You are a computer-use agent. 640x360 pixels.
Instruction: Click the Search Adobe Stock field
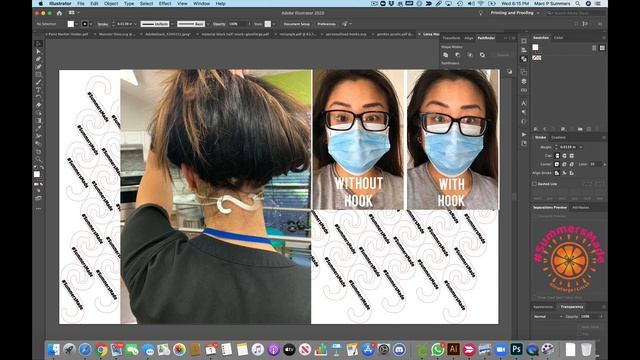[575, 13]
